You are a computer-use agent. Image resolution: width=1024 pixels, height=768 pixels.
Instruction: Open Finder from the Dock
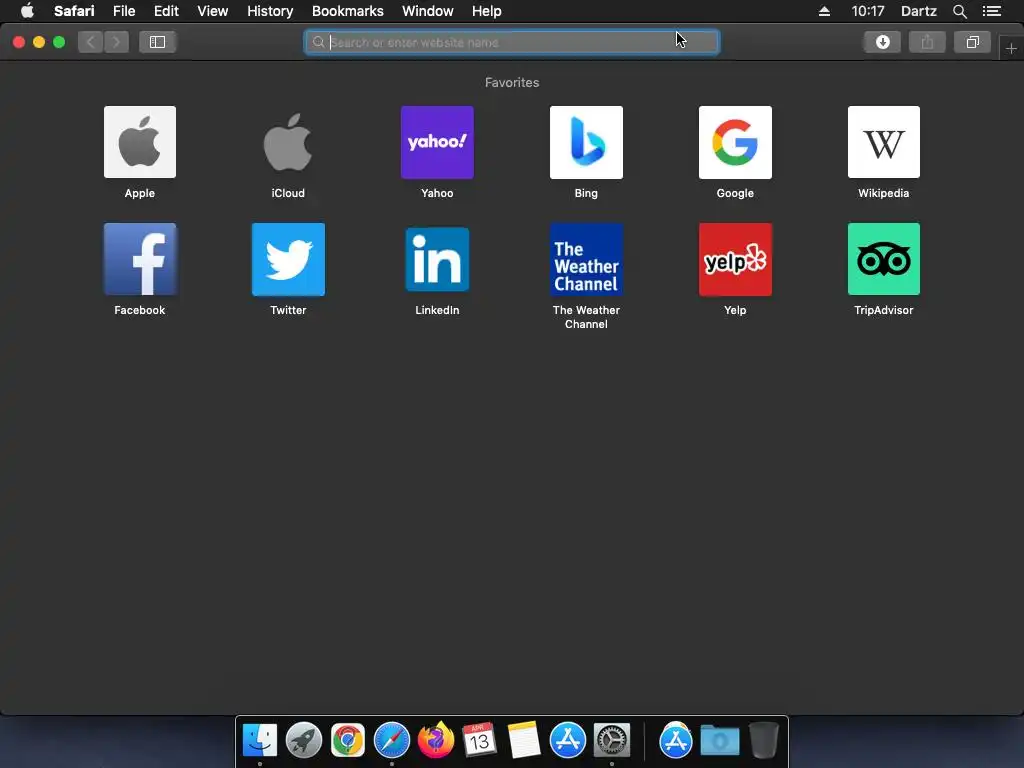(260, 740)
